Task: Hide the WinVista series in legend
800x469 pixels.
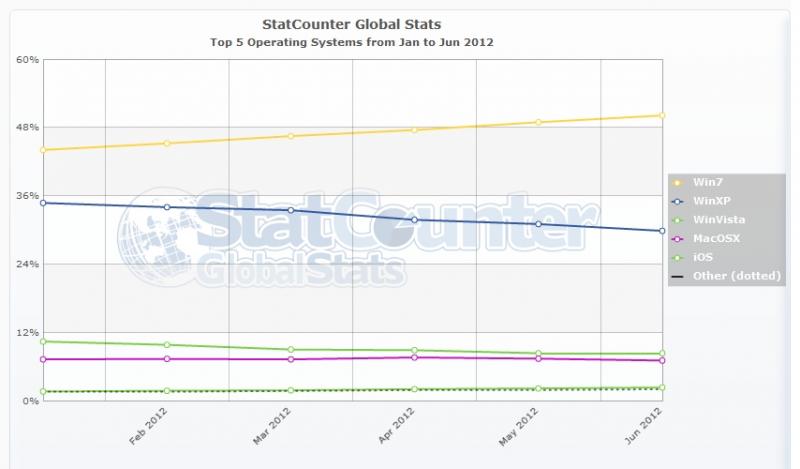Action: point(719,220)
